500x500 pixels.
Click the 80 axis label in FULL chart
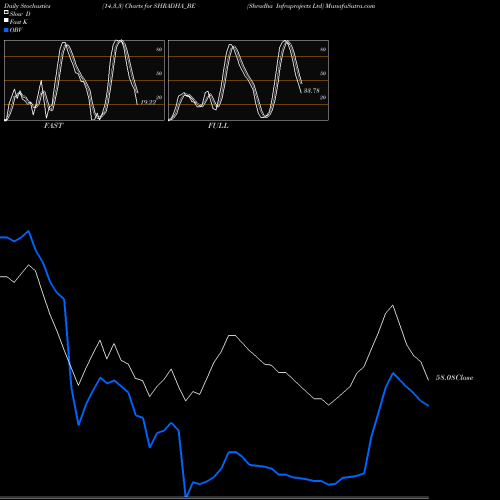[x=323, y=49]
